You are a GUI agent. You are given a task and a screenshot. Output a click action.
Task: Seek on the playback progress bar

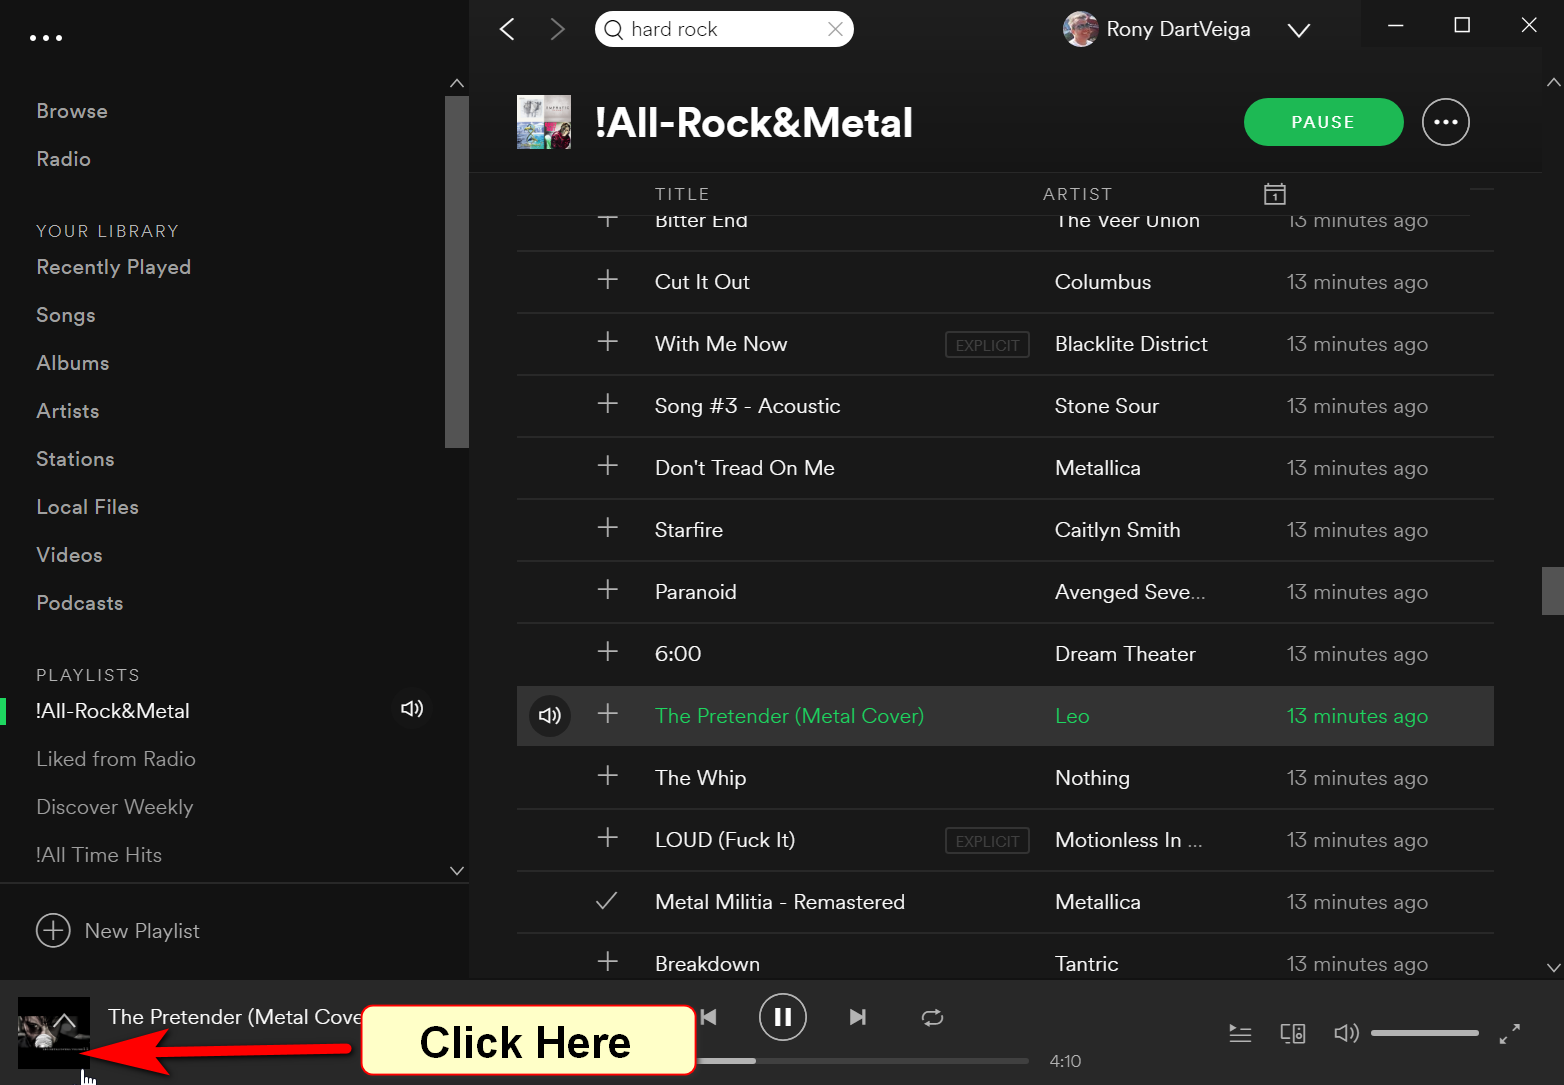pos(863,1061)
